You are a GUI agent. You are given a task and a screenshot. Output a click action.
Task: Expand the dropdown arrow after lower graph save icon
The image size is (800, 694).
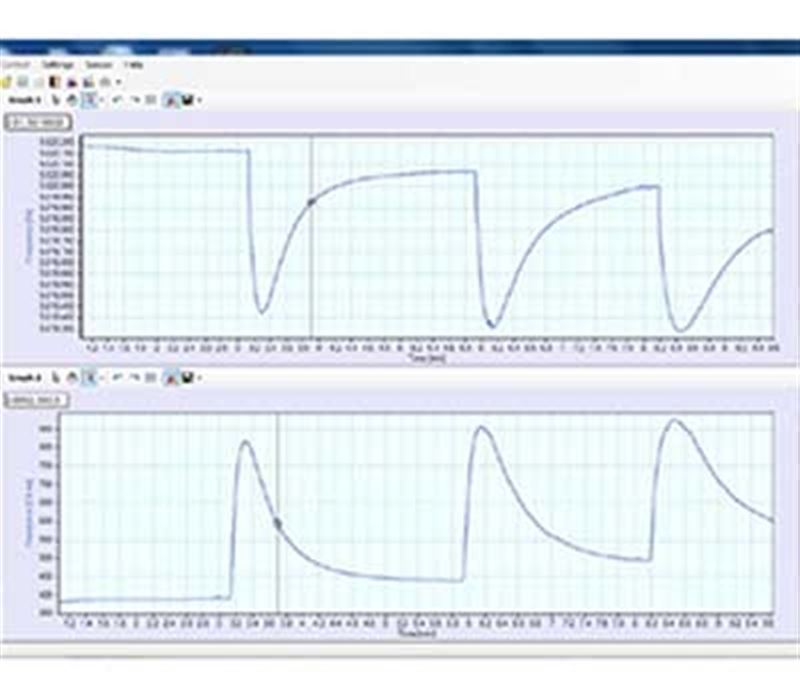[200, 378]
